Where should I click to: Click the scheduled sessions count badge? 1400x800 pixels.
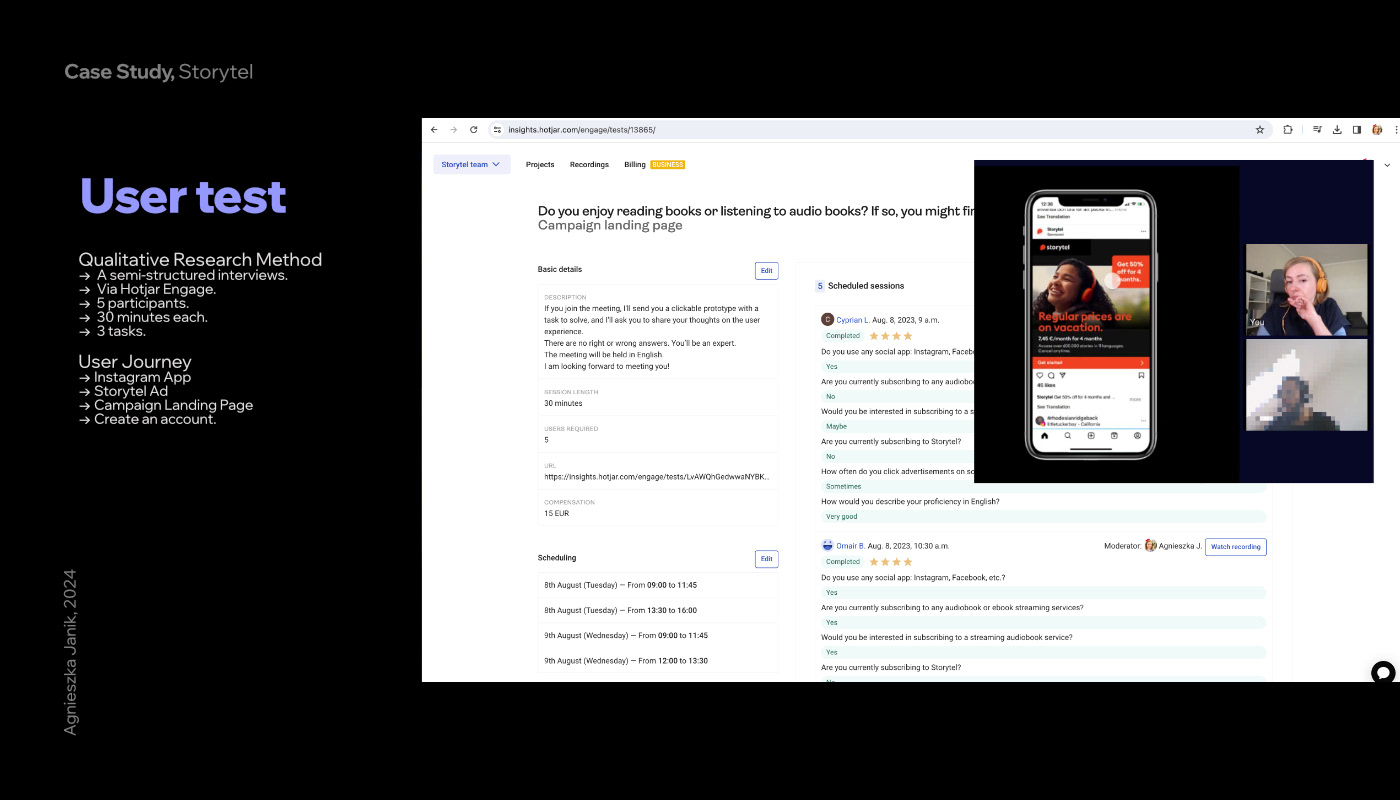pyautogui.click(x=820, y=286)
